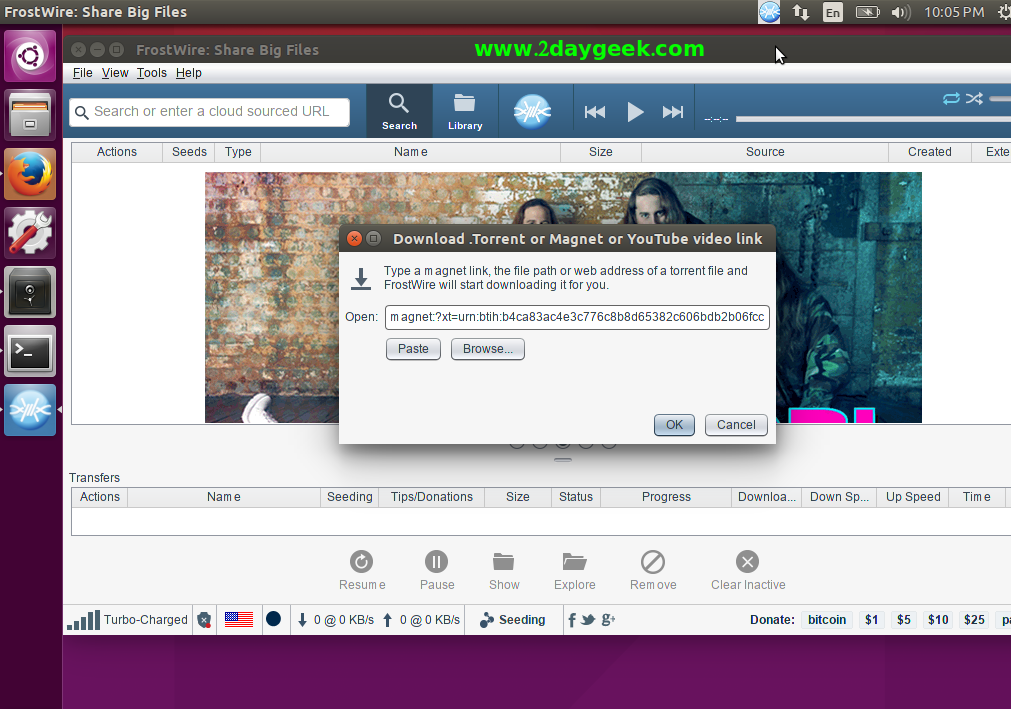Click Show in library folder icon
This screenshot has height=709, width=1011.
tap(504, 562)
